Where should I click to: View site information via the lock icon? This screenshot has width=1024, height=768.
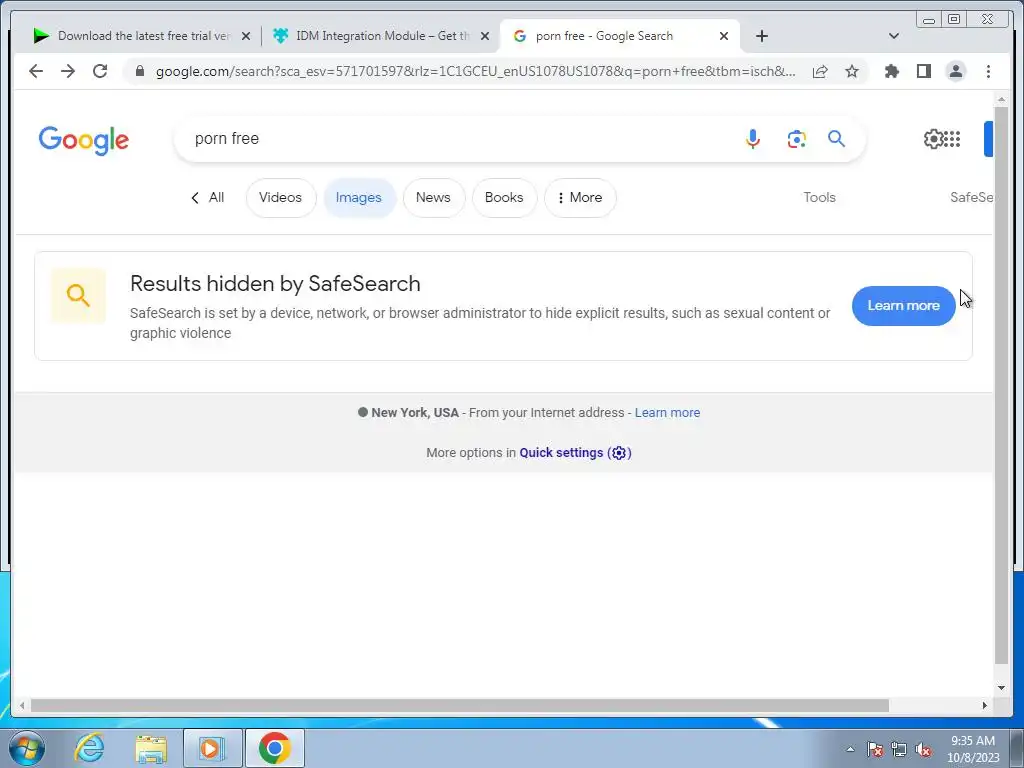140,71
